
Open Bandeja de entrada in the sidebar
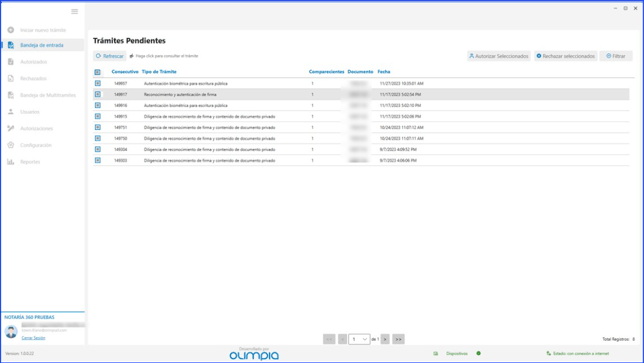43,45
